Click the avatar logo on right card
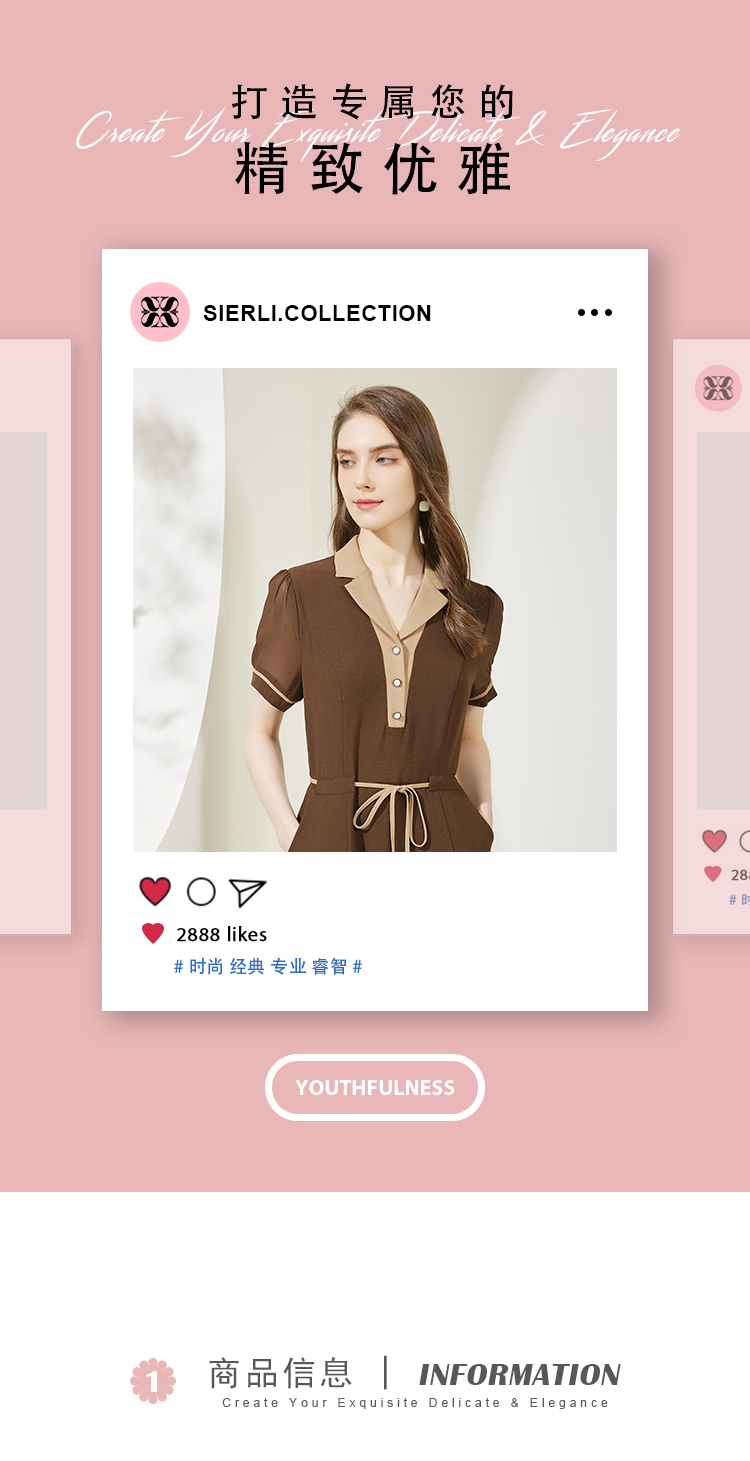750x1461 pixels. [718, 388]
